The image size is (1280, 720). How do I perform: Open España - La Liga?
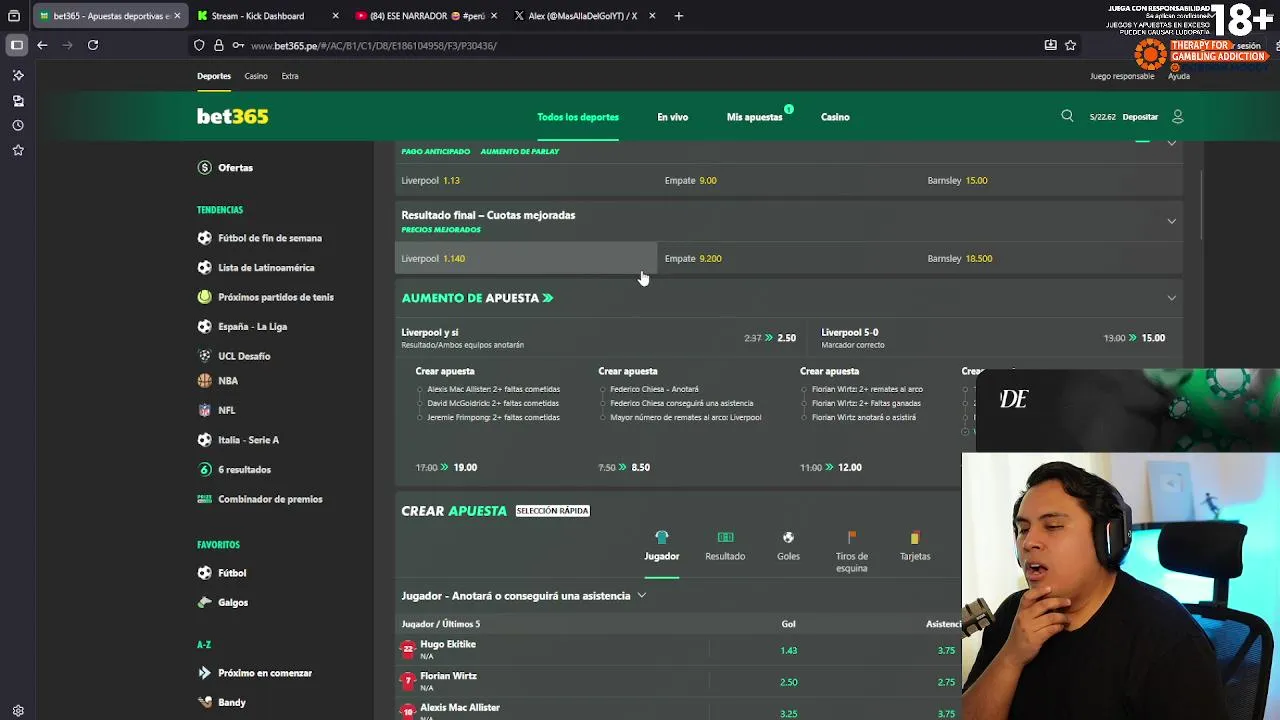coord(252,327)
